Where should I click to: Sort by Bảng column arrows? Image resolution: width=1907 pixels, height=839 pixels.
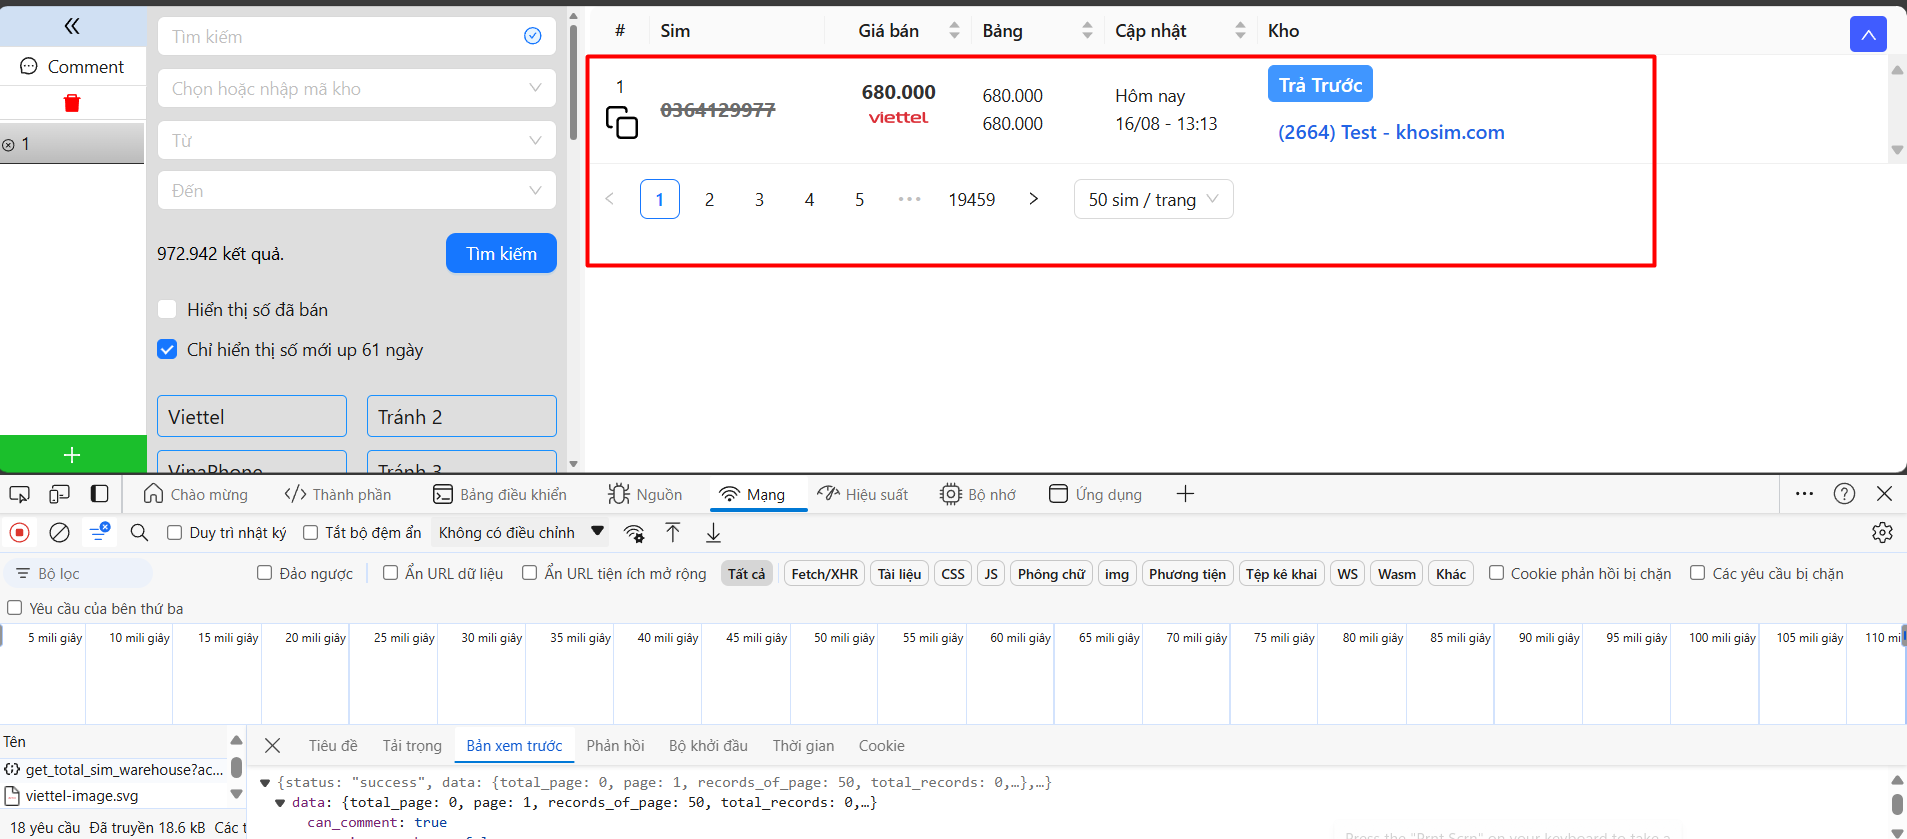point(1087,31)
